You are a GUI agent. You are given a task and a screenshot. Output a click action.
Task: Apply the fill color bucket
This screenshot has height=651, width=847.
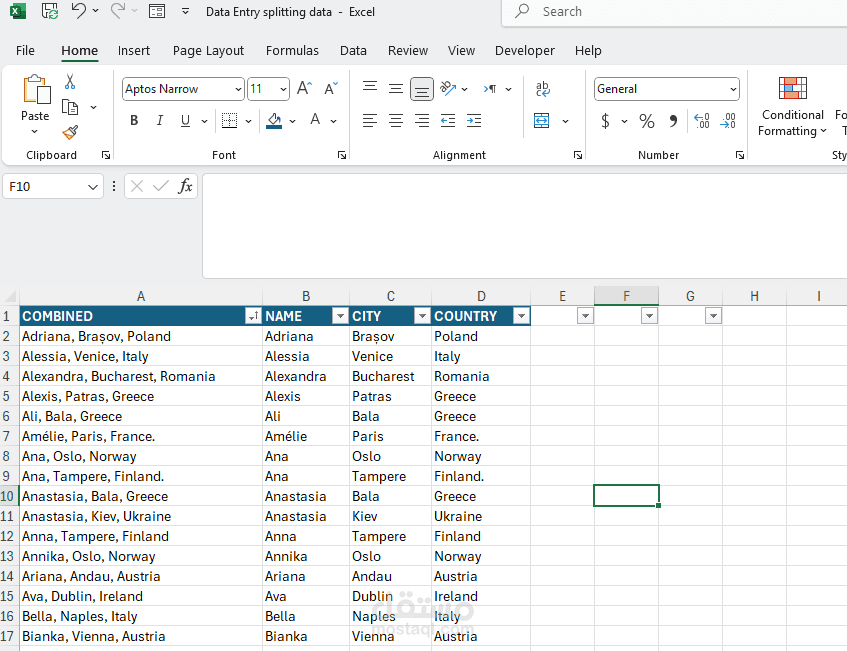(x=274, y=120)
